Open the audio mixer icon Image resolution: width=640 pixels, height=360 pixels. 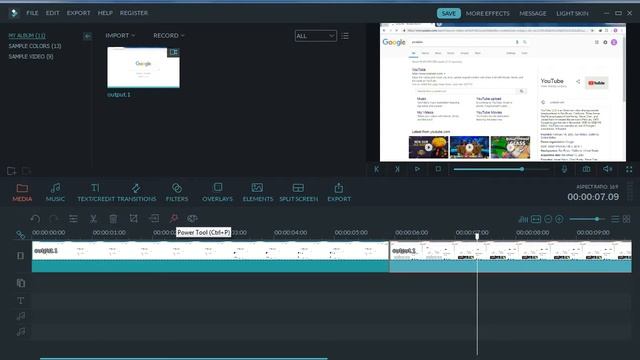pos(523,219)
